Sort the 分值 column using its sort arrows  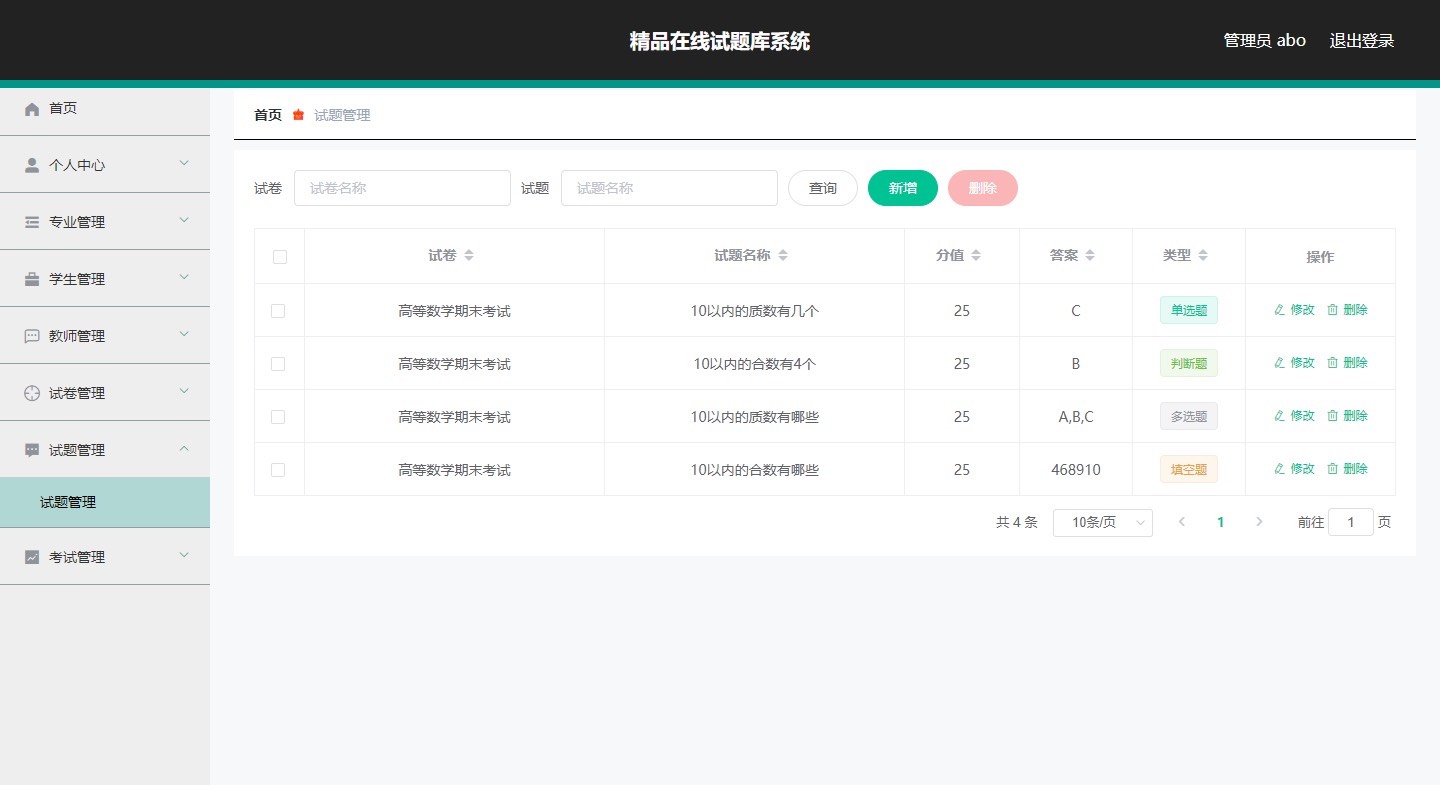(x=976, y=256)
